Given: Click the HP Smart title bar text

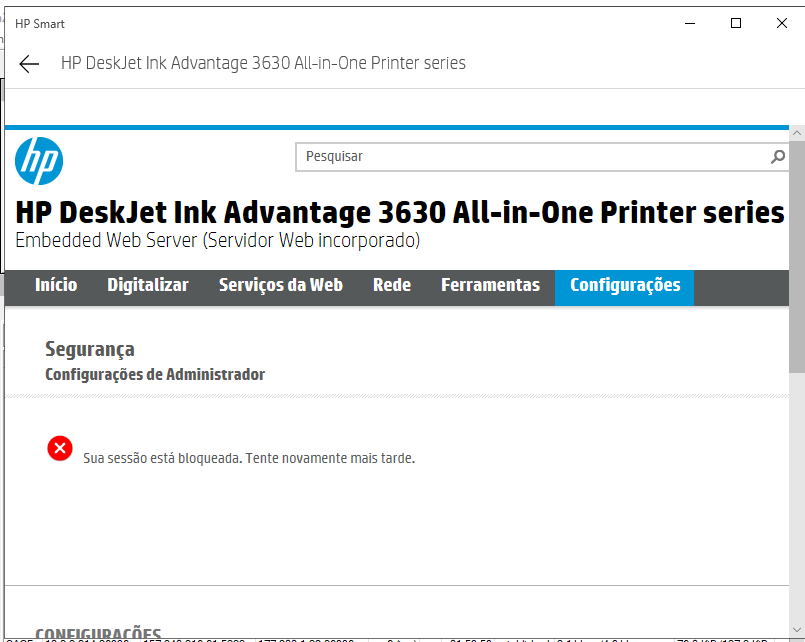Looking at the screenshot, I should pyautogui.click(x=40, y=23).
